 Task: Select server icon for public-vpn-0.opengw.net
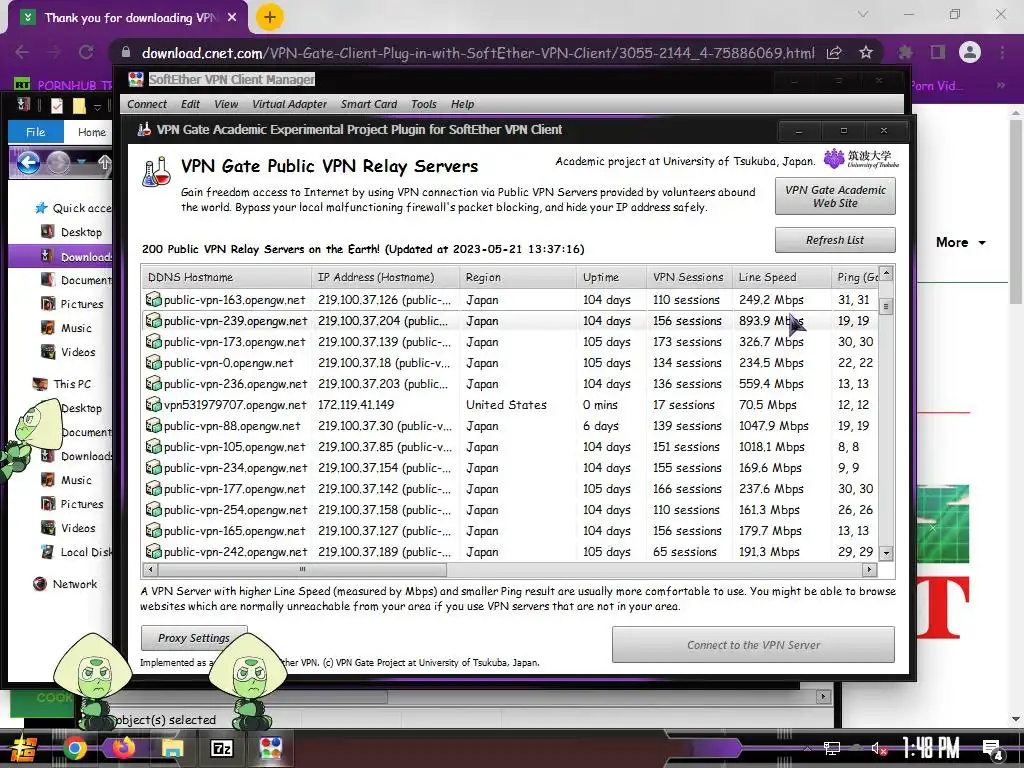[x=153, y=362]
